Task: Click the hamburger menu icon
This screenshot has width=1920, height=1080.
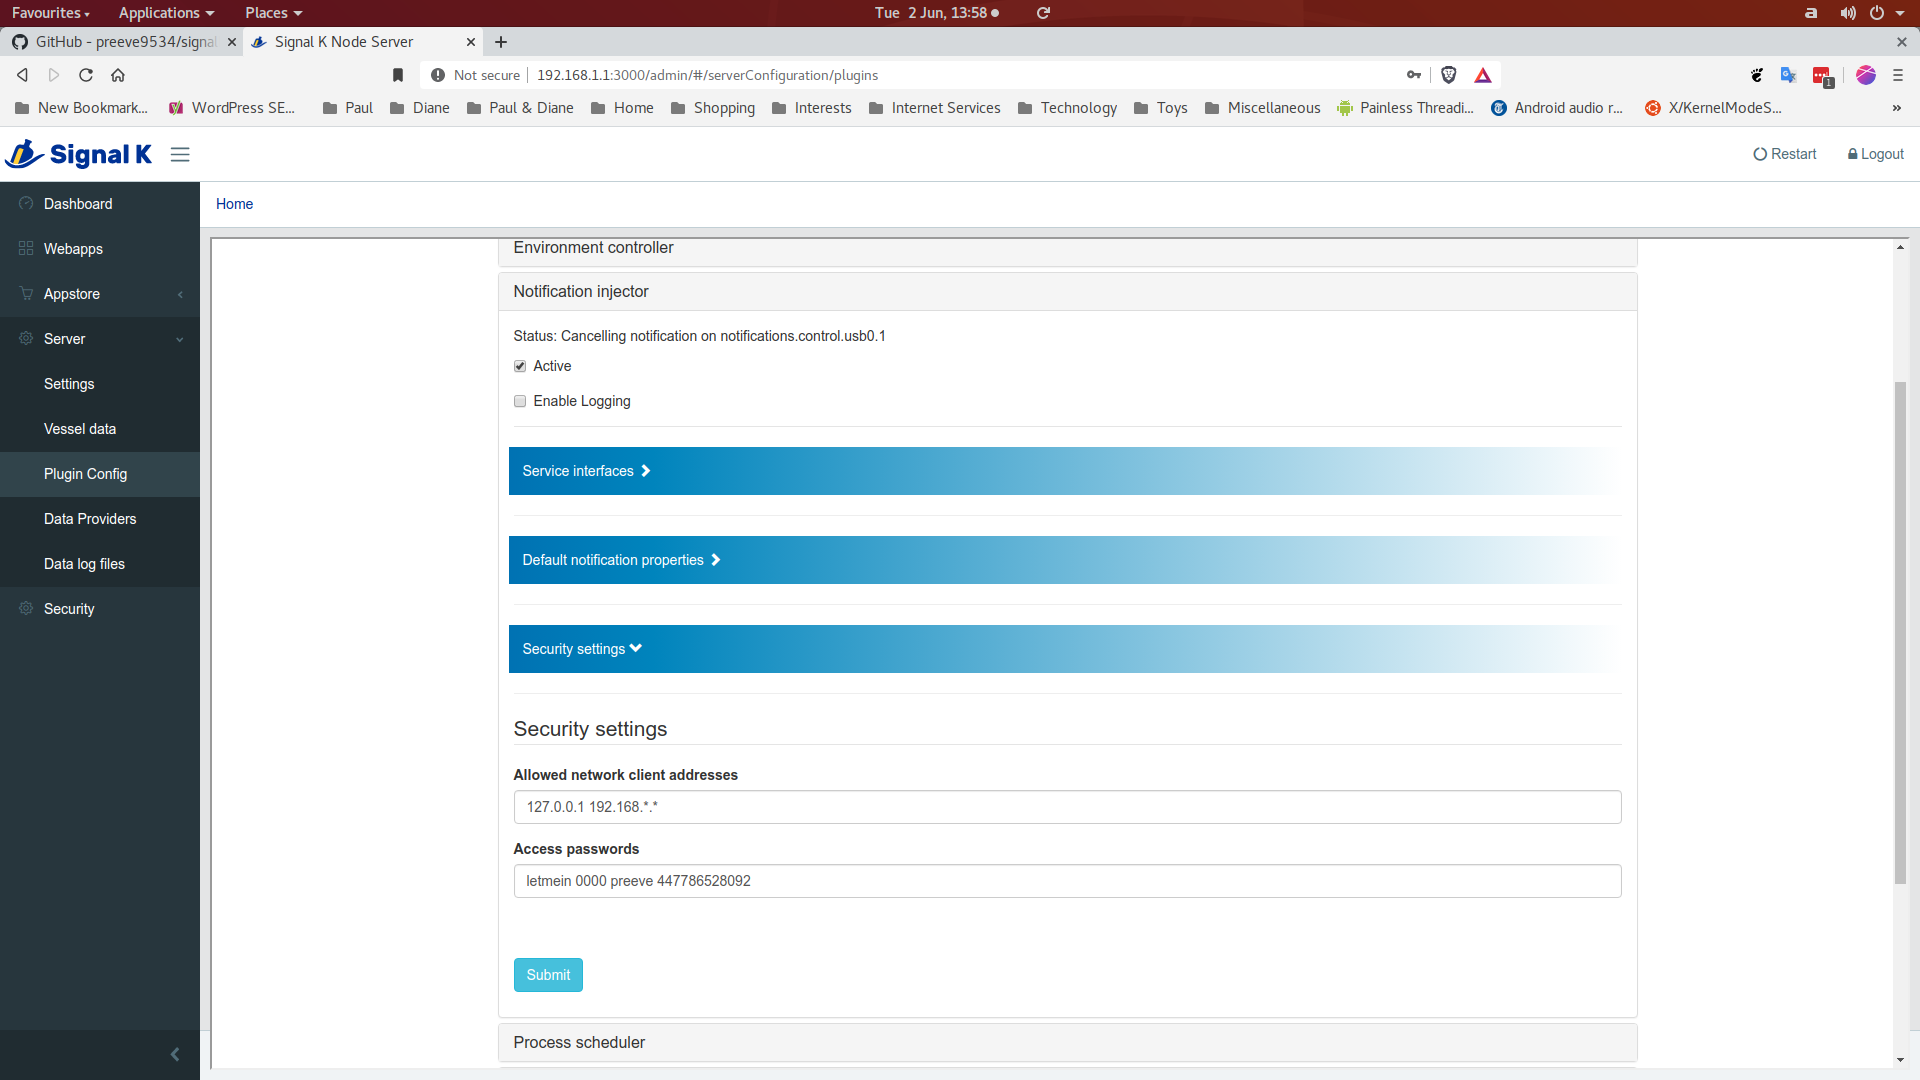Action: [181, 154]
